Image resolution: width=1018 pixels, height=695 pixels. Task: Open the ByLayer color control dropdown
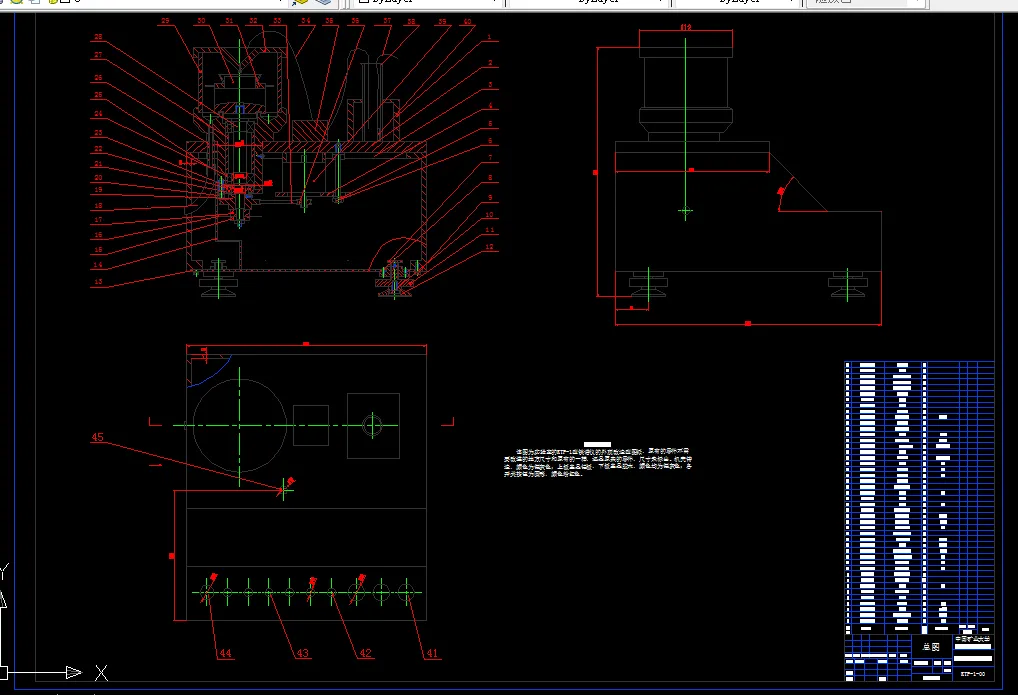[x=427, y=2]
